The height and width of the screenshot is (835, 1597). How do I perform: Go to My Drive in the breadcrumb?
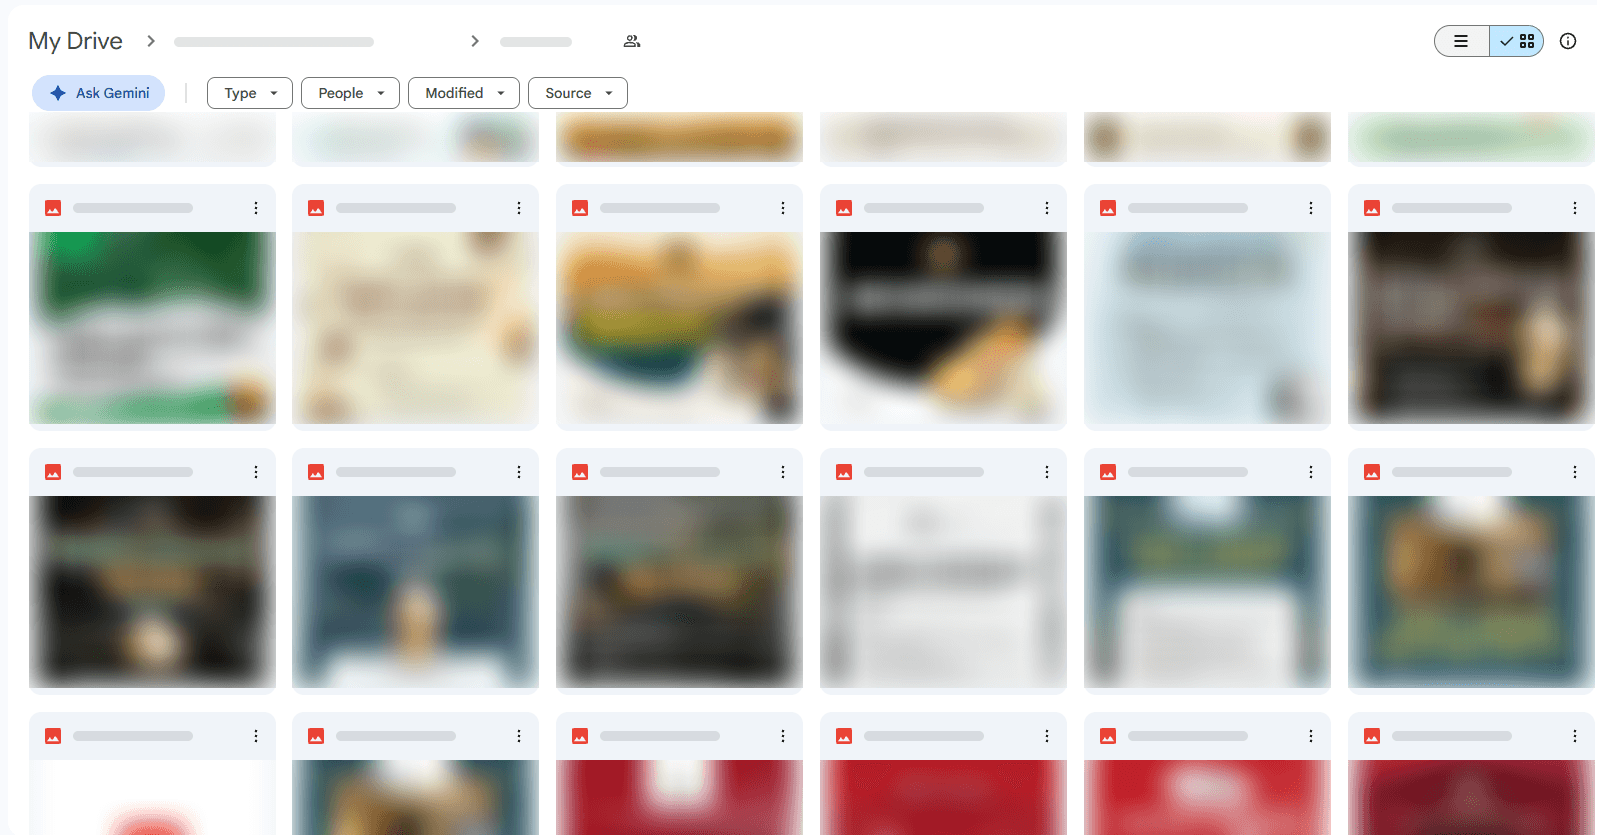point(76,41)
